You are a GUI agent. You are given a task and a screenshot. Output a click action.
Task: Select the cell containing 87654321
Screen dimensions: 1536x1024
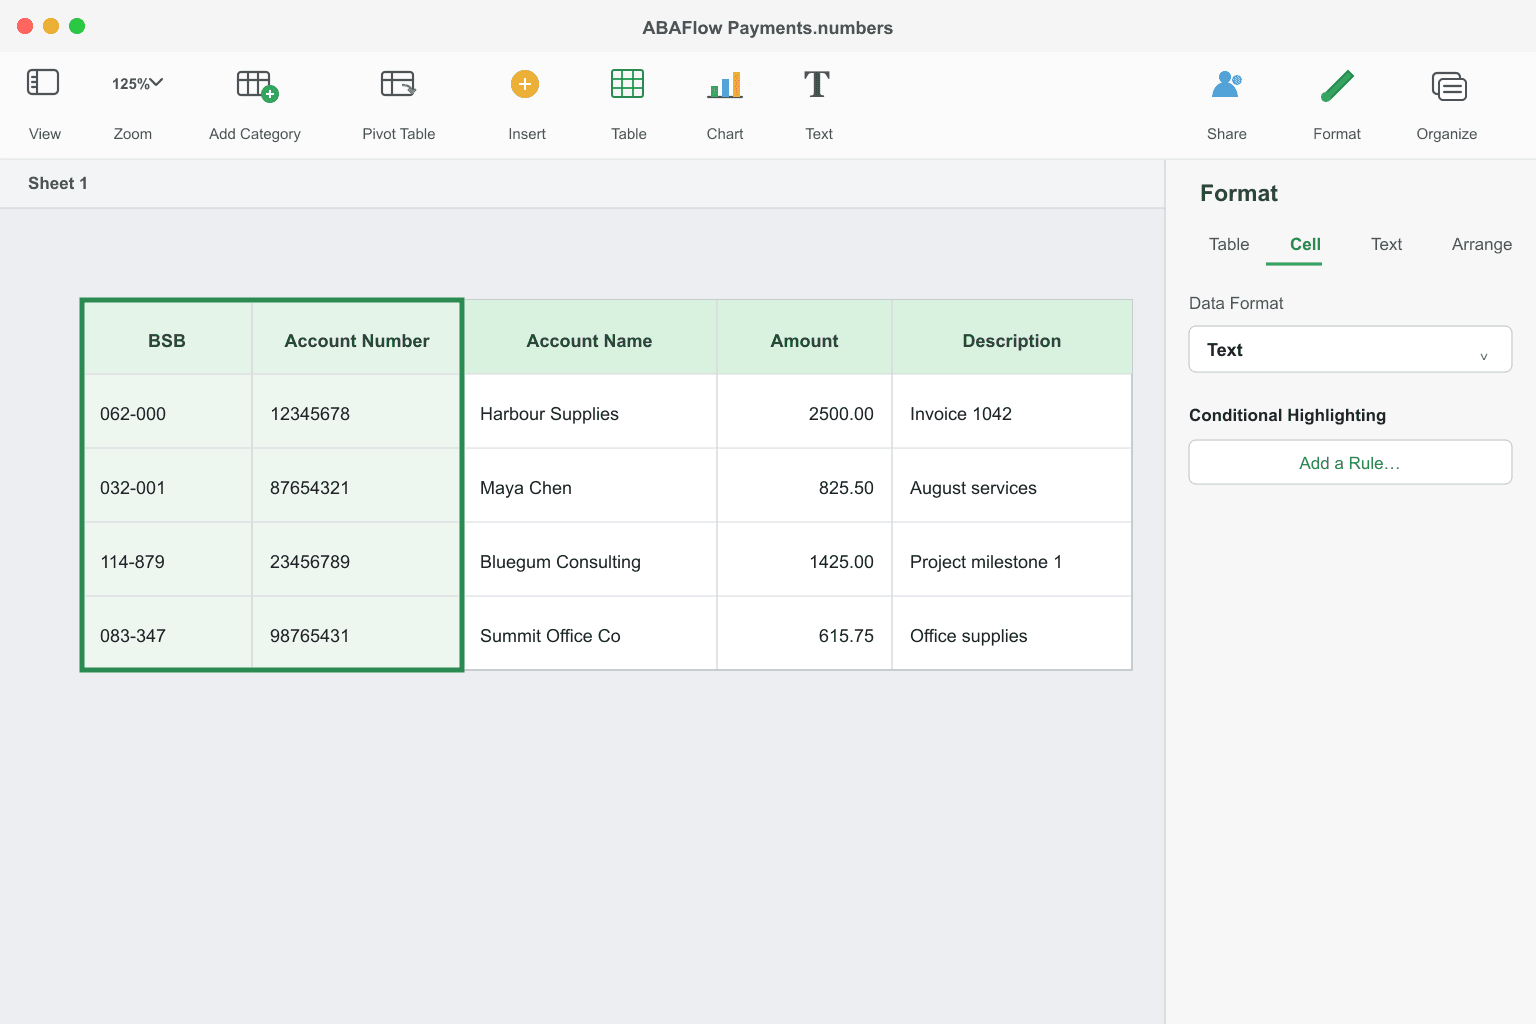click(356, 487)
